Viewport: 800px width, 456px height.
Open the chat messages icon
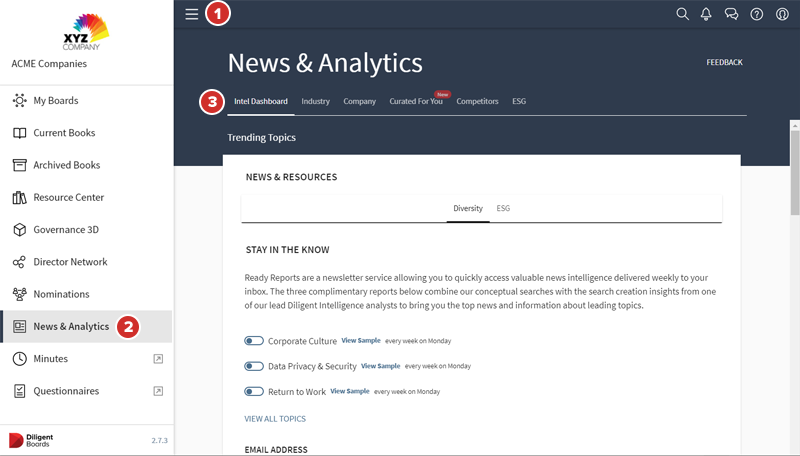731,14
